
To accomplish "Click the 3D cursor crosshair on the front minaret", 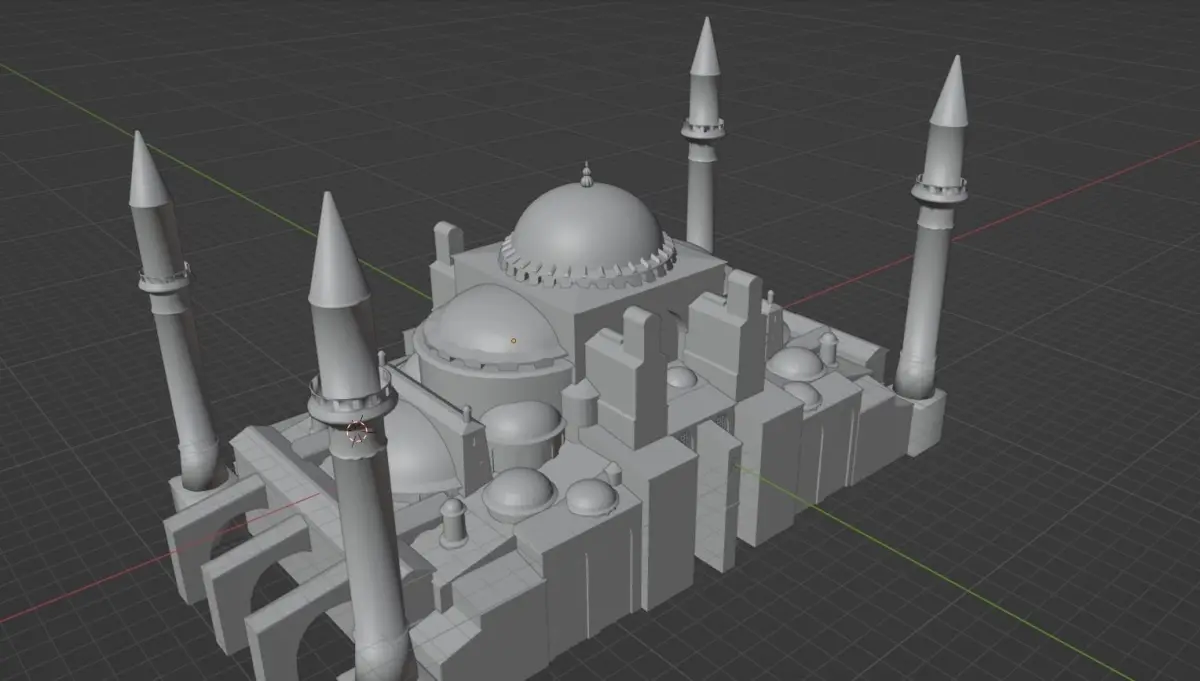I will pyautogui.click(x=358, y=431).
